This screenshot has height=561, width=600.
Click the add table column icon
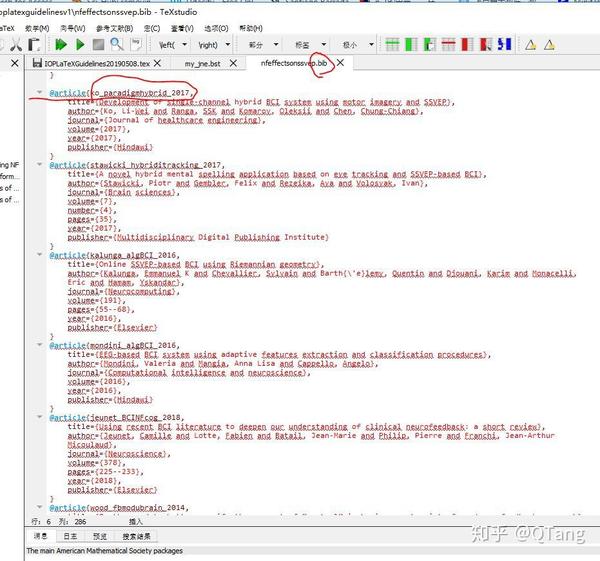(x=411, y=45)
